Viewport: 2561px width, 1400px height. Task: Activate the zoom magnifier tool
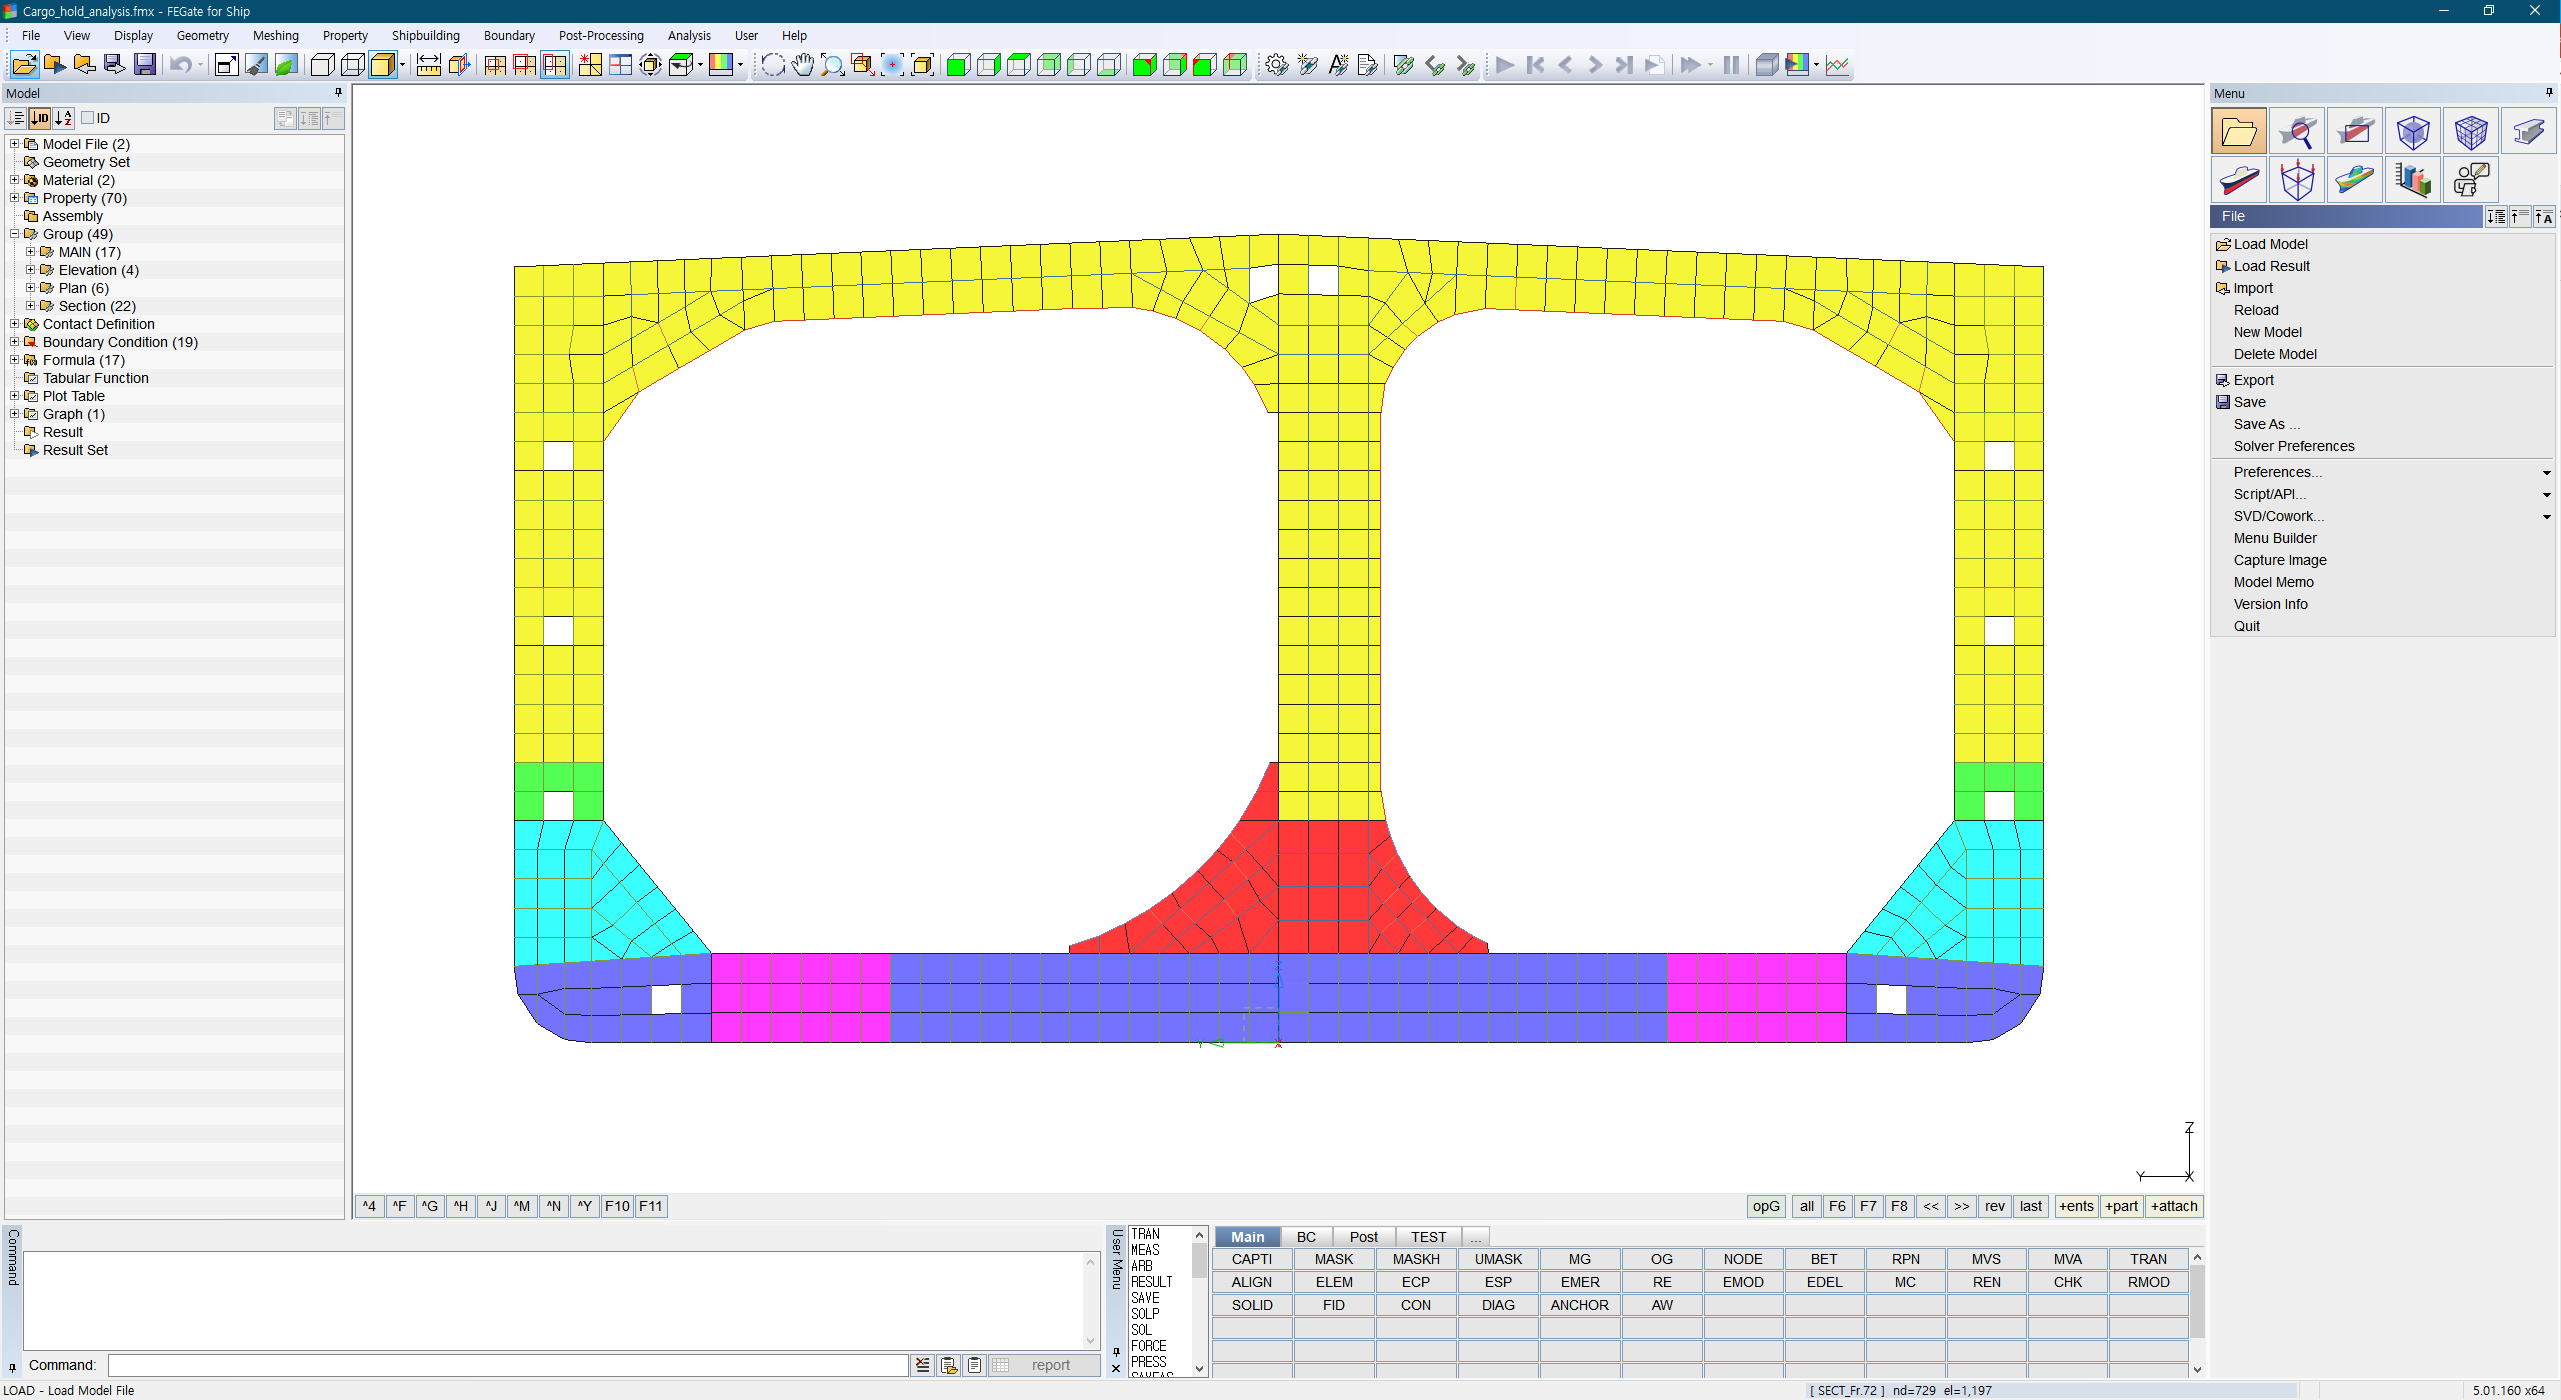point(832,65)
